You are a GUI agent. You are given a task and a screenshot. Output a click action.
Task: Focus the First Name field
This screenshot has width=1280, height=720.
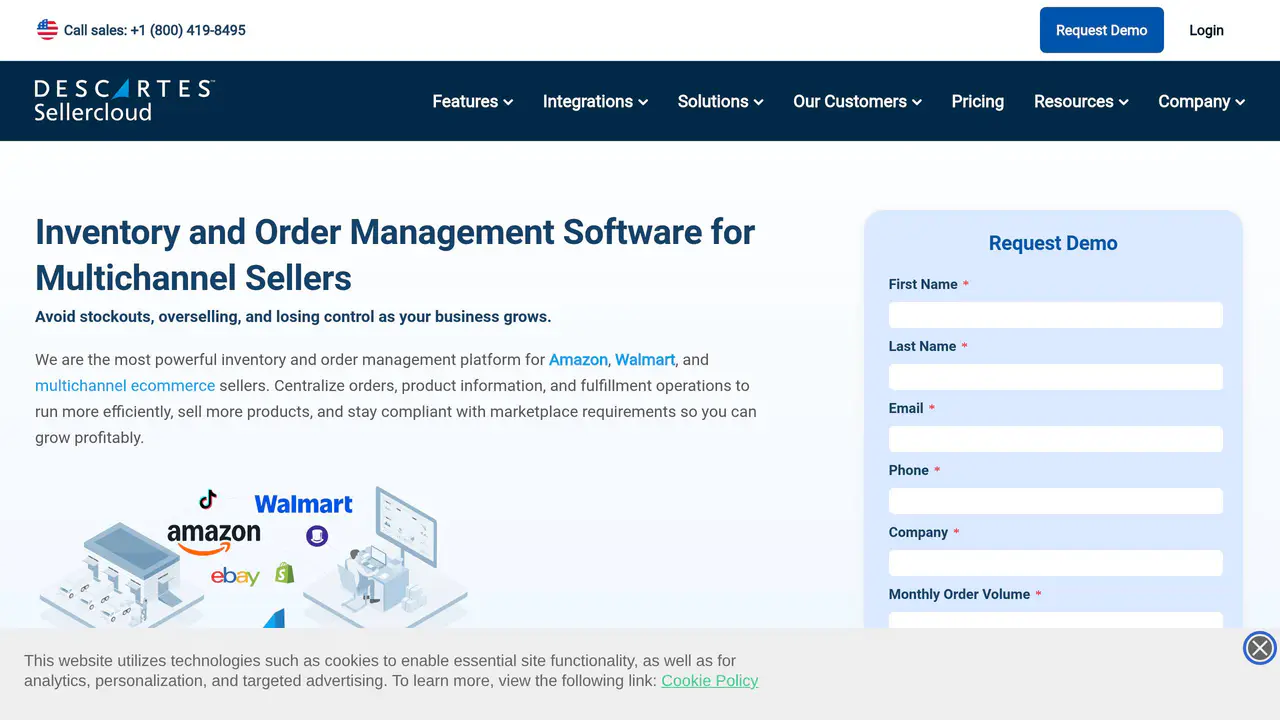(1056, 315)
